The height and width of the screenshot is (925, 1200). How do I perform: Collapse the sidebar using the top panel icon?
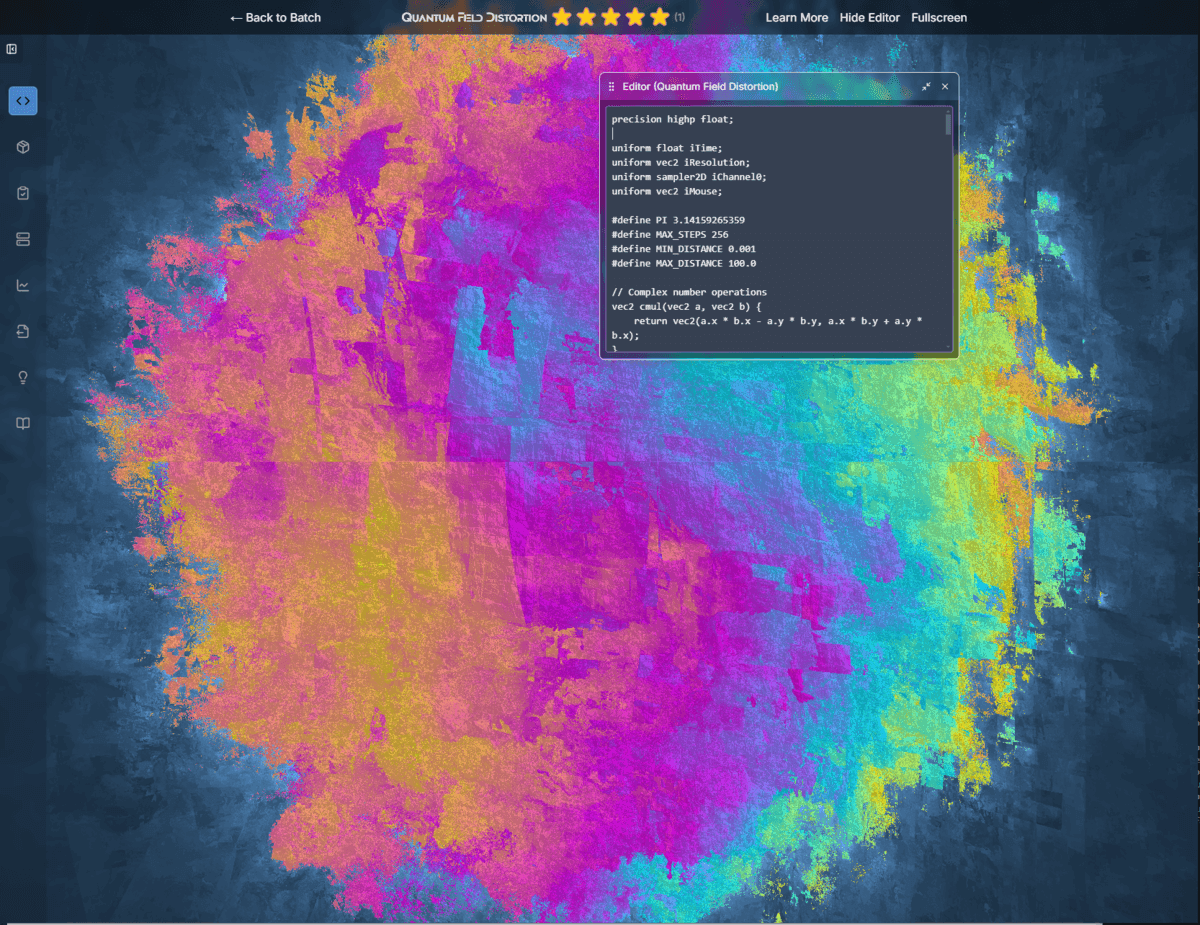[12, 48]
